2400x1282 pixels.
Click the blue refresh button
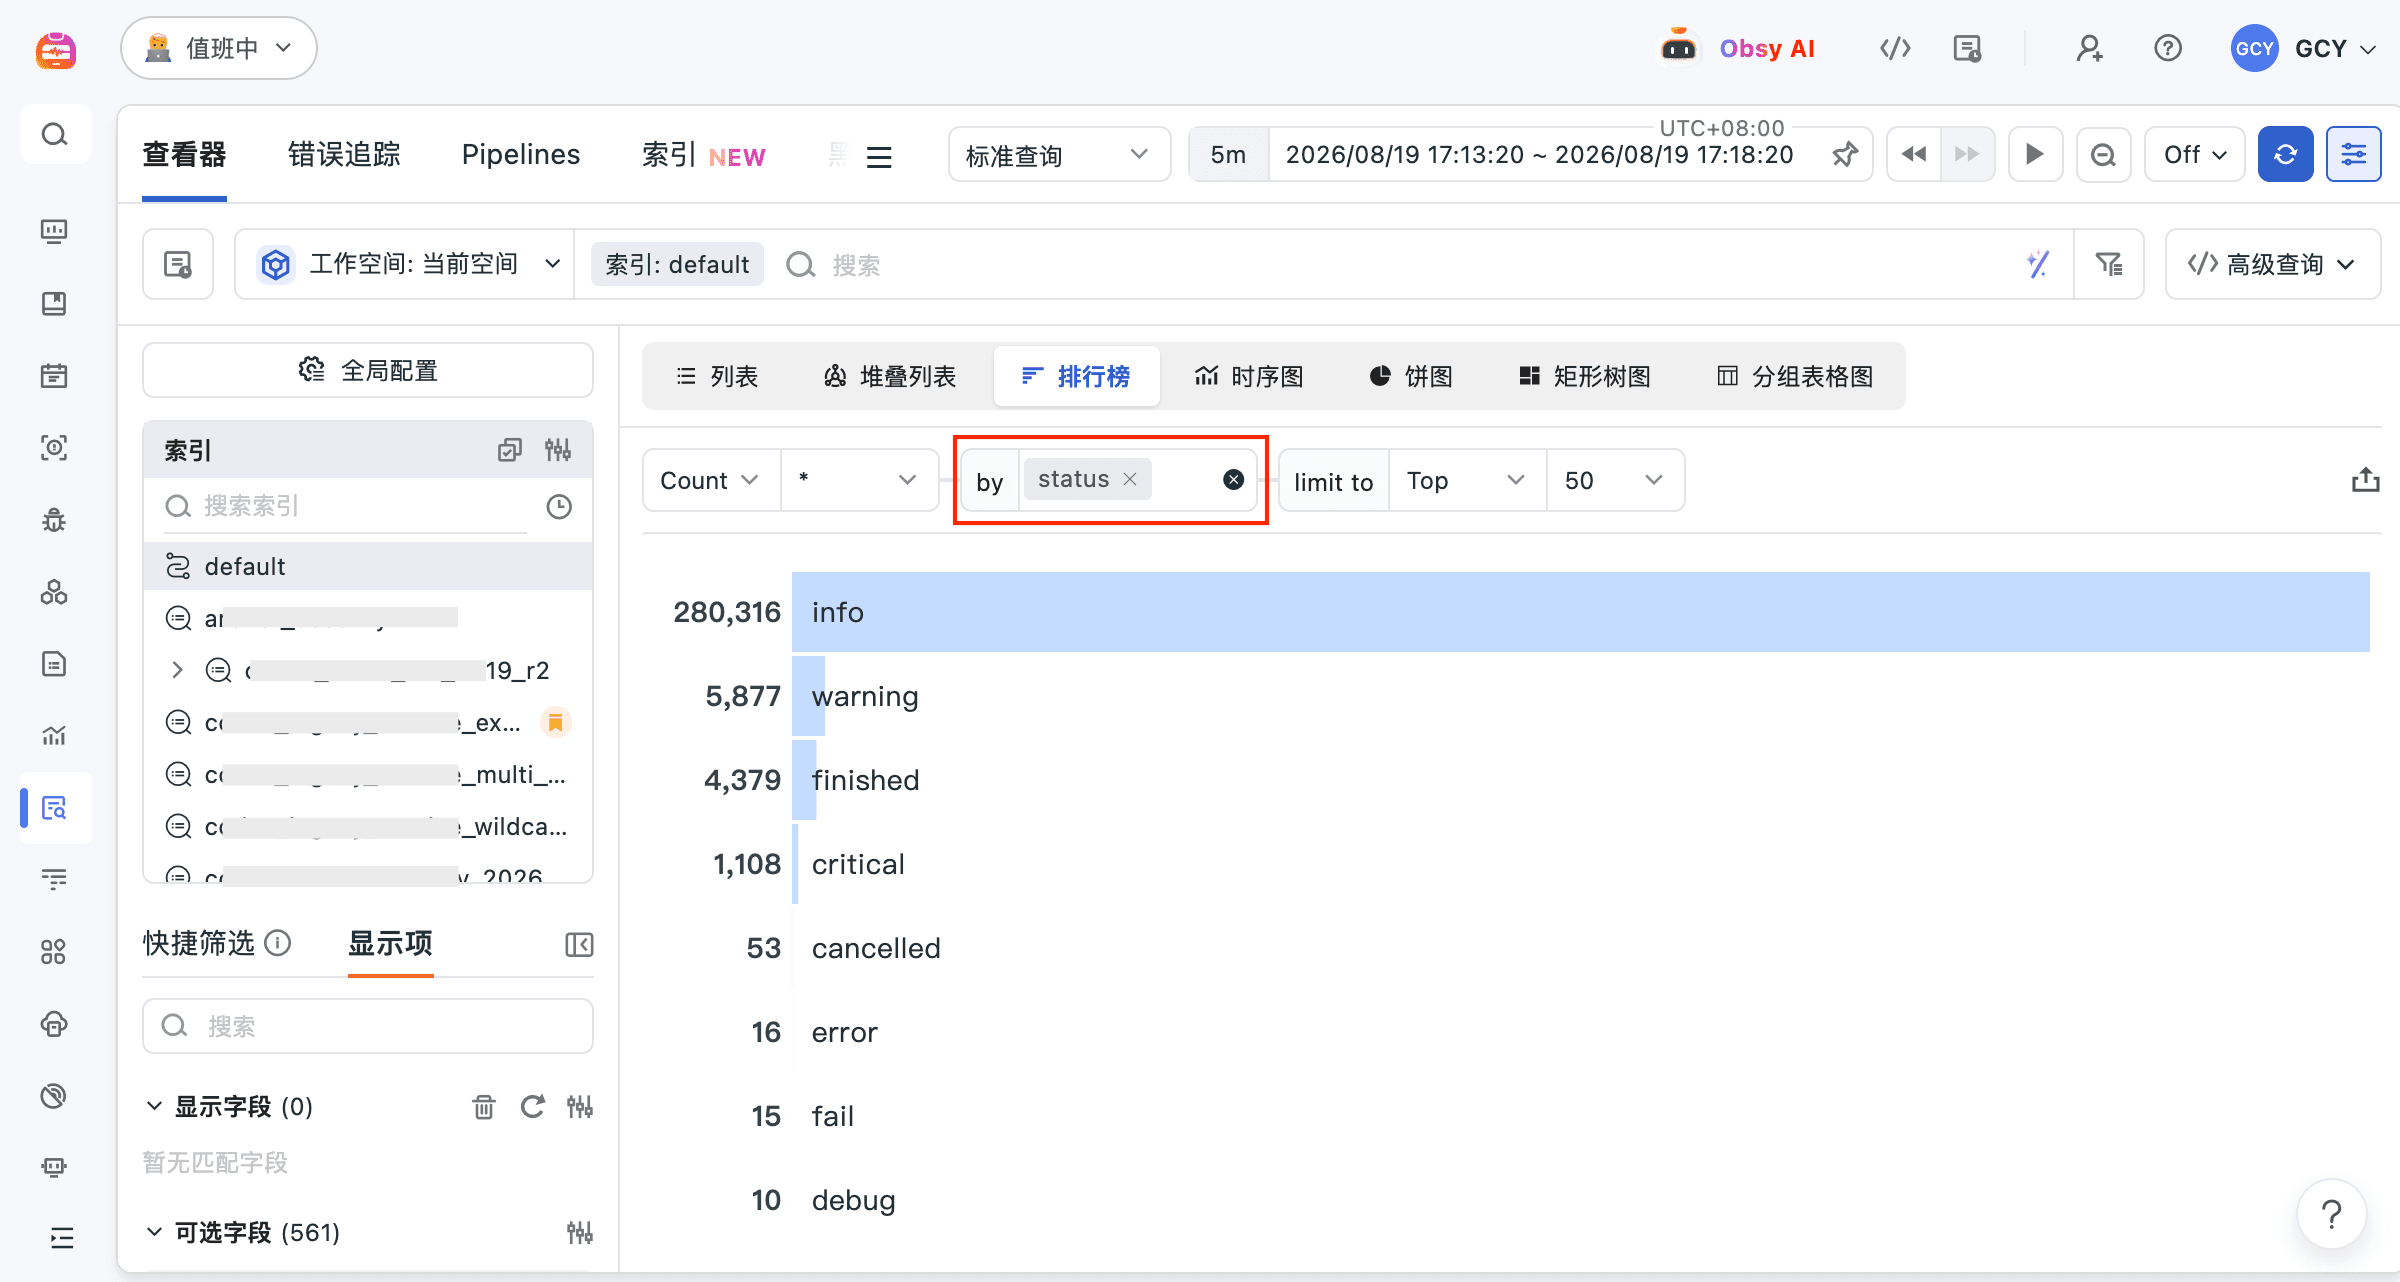(x=2285, y=155)
